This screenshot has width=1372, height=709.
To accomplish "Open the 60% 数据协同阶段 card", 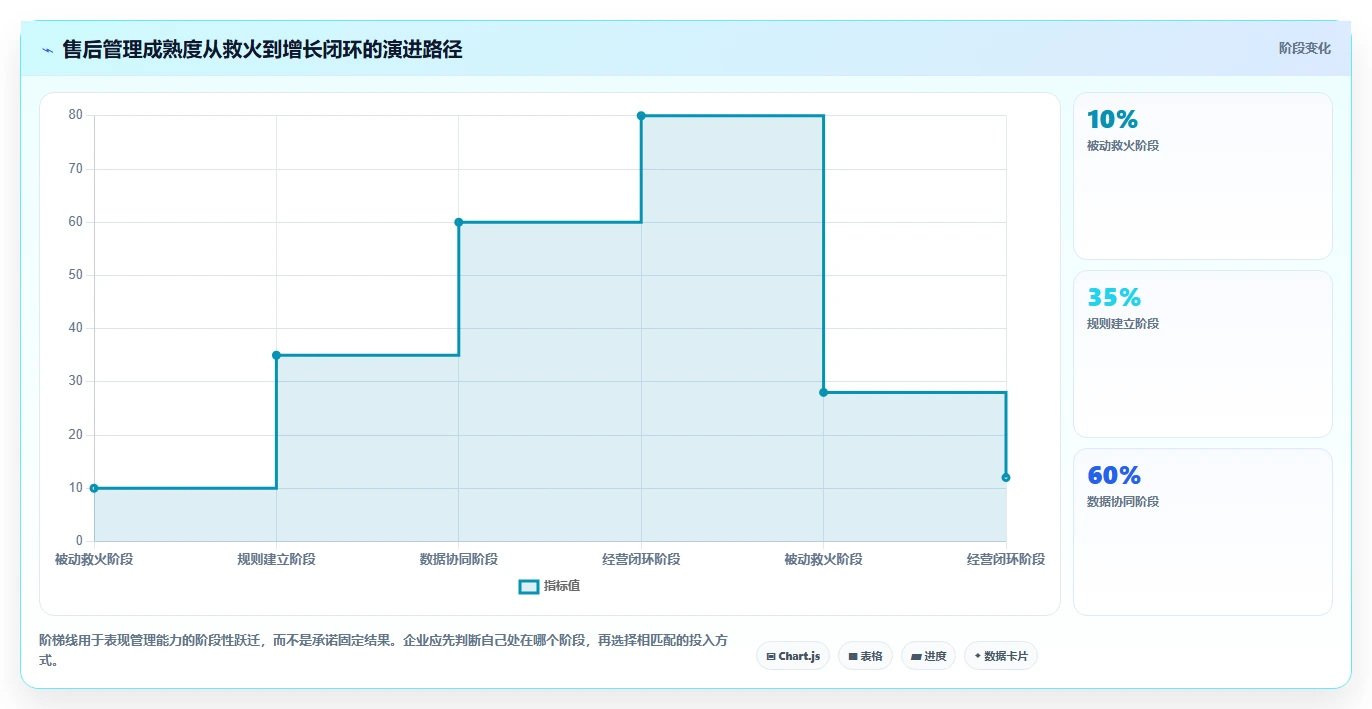I will pyautogui.click(x=1202, y=532).
